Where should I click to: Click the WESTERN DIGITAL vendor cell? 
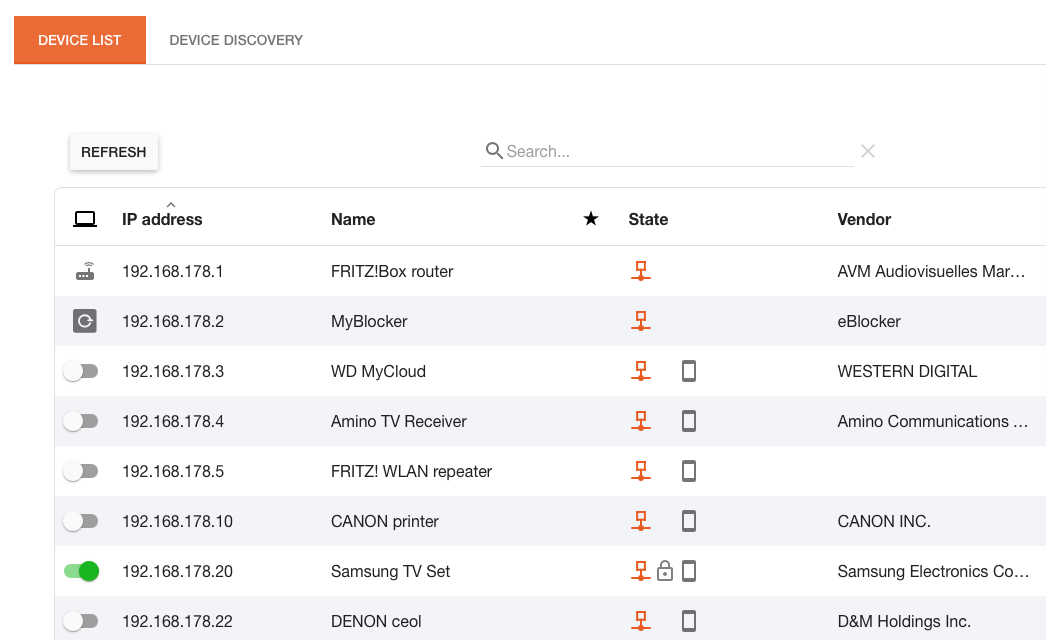(x=907, y=372)
